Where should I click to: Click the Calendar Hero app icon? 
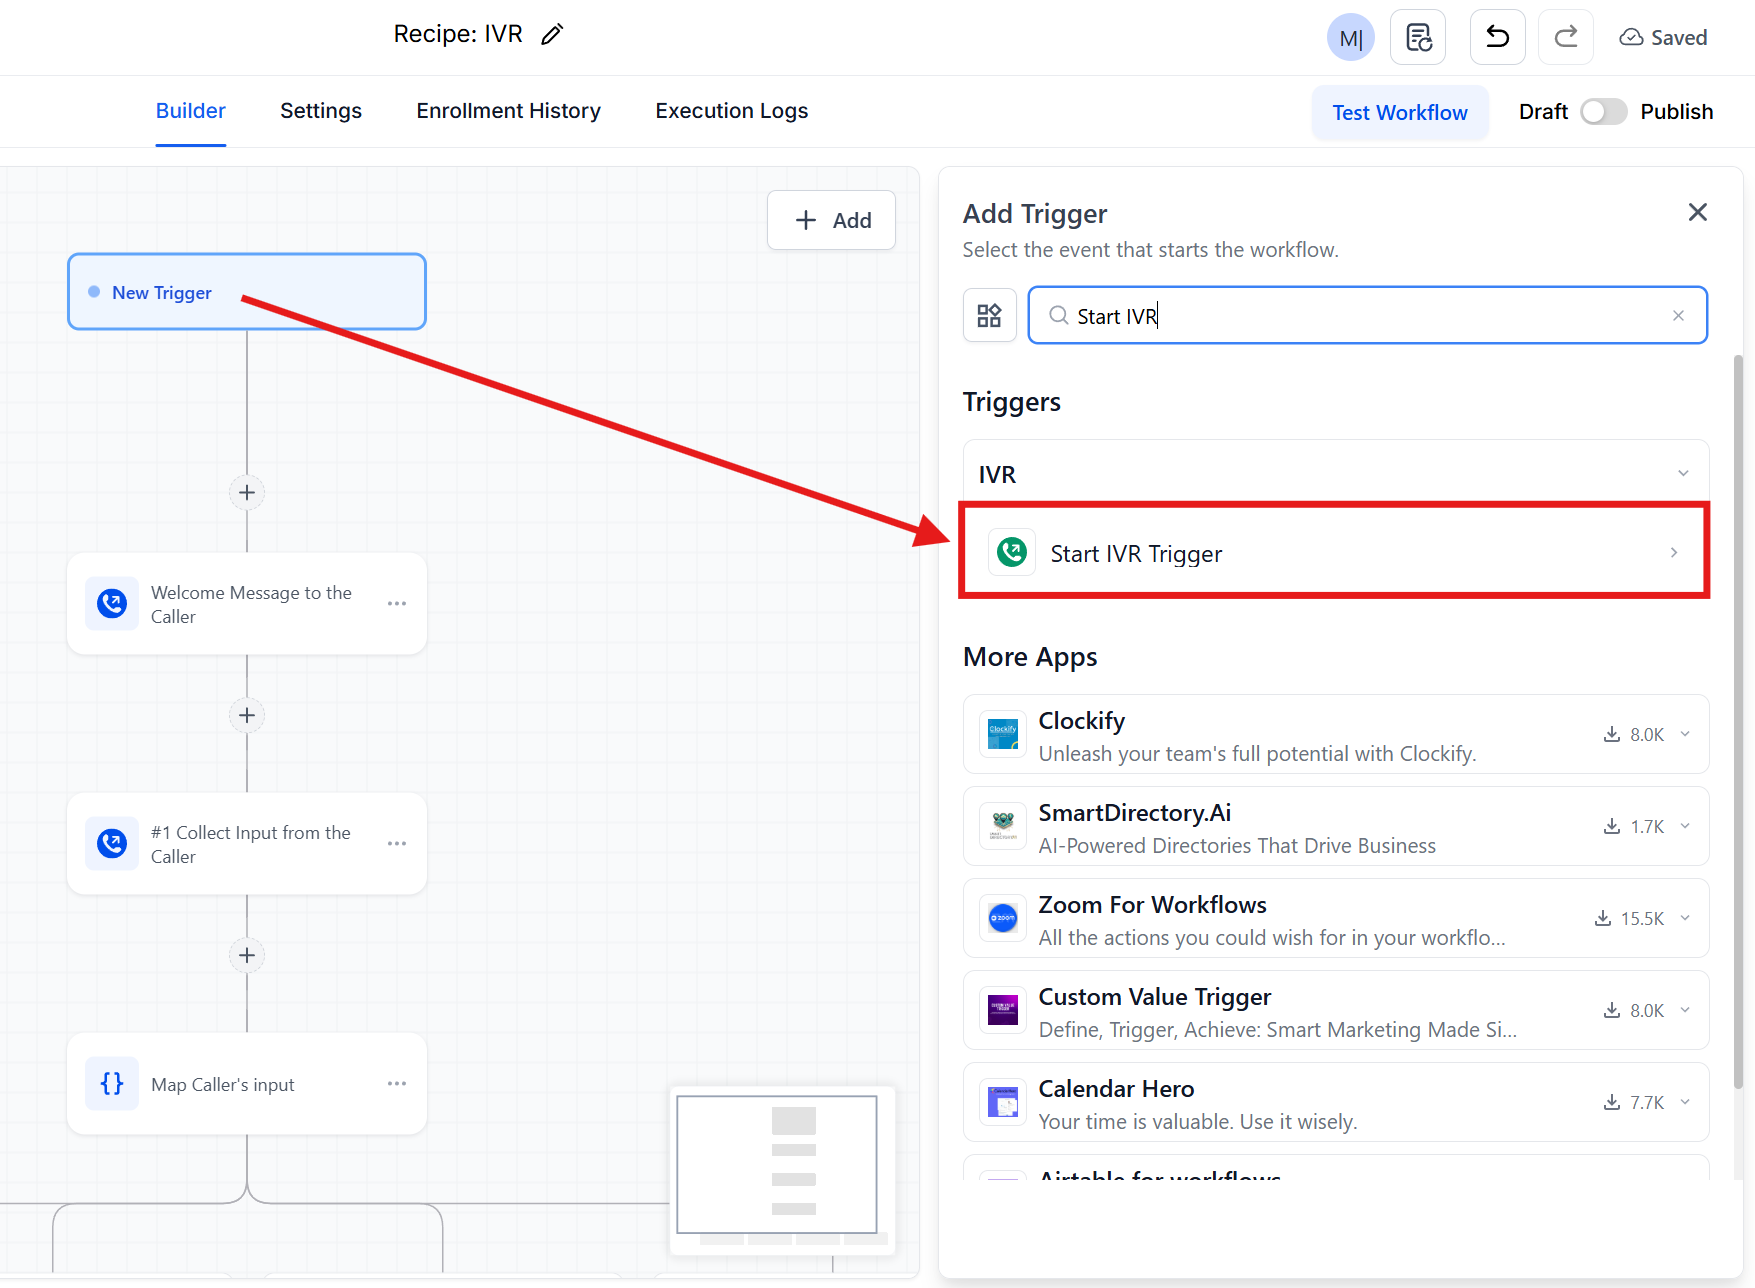[1003, 1102]
